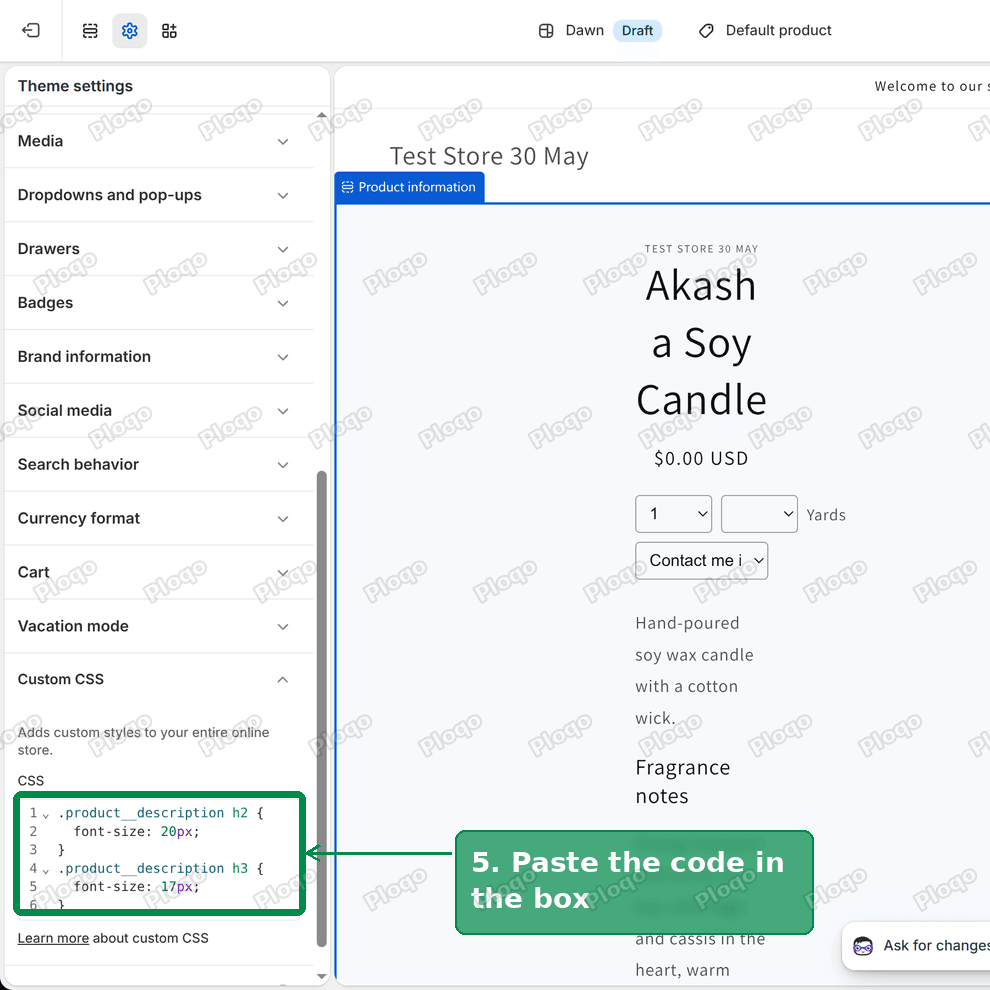
Task: Open the quantity dropdown showing 1
Action: pyautogui.click(x=673, y=514)
